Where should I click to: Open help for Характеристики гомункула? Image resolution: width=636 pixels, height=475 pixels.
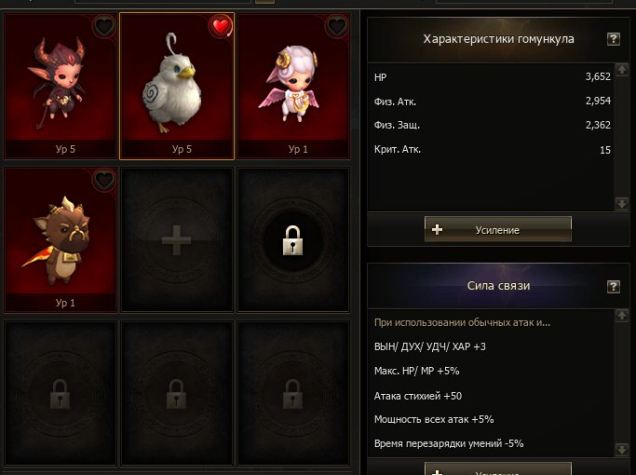point(613,39)
